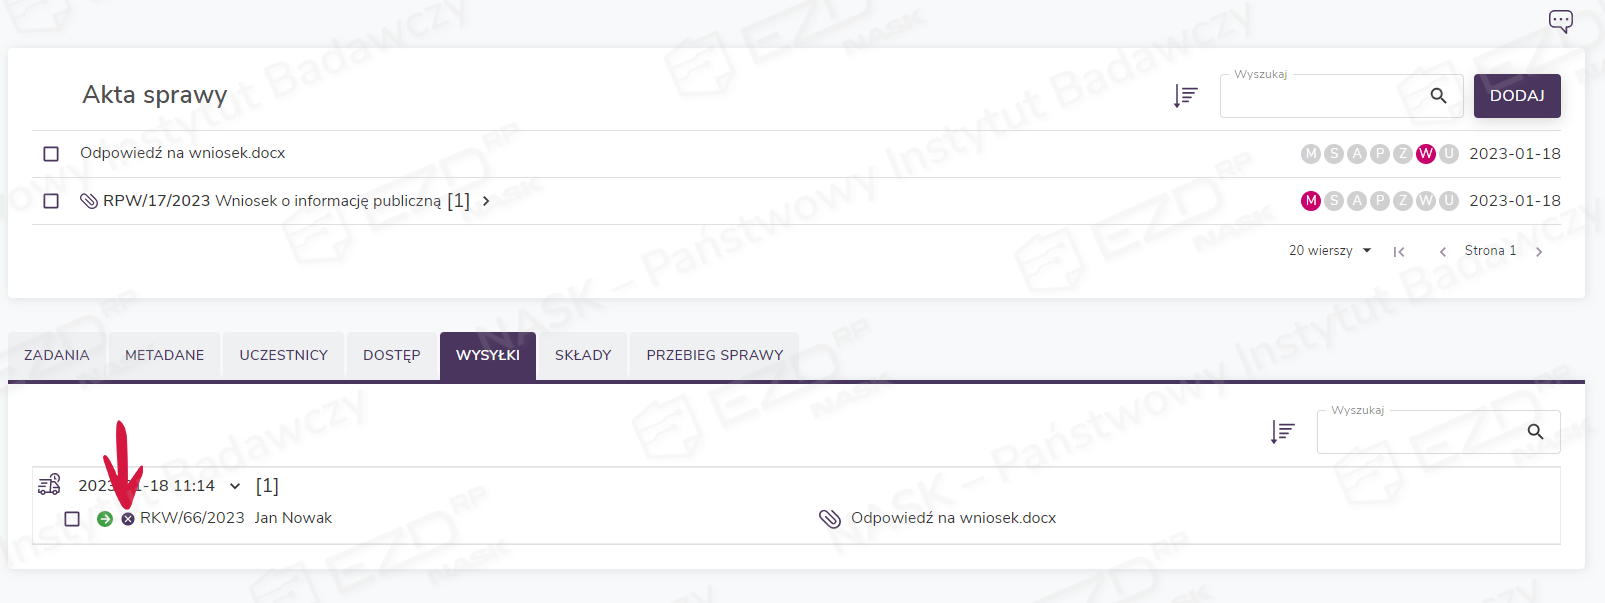Click the Wysyłki search input field
This screenshot has height=603, width=1605.
tap(1420, 432)
